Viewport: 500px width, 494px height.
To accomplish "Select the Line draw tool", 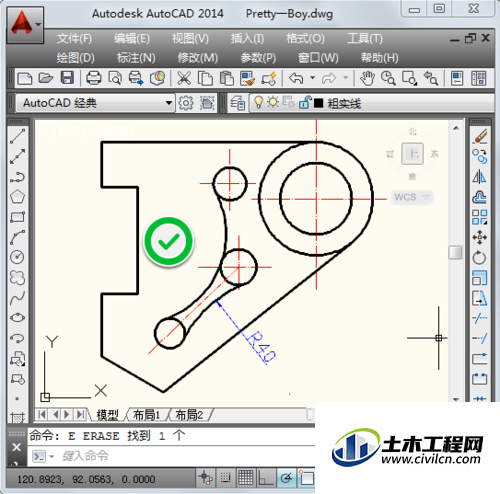I will [x=17, y=136].
